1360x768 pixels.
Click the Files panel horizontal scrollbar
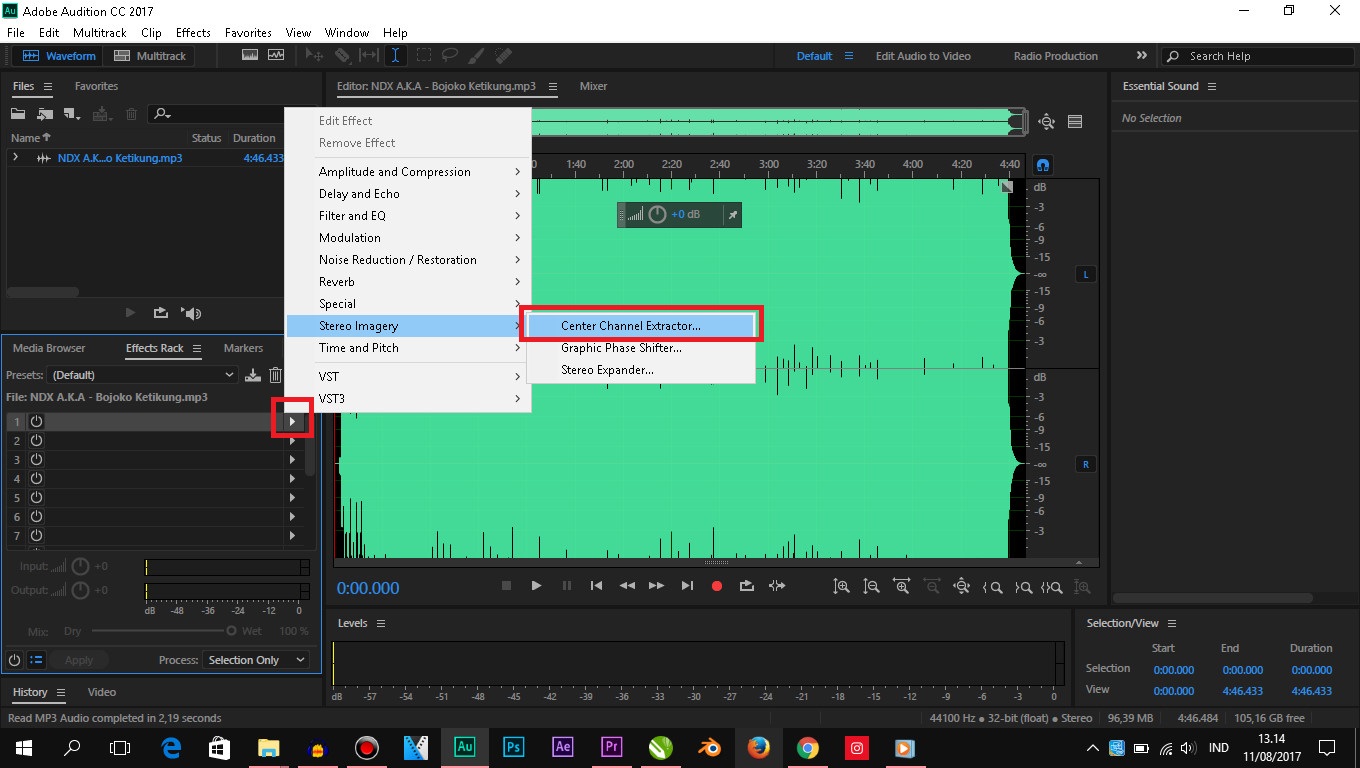pos(43,293)
